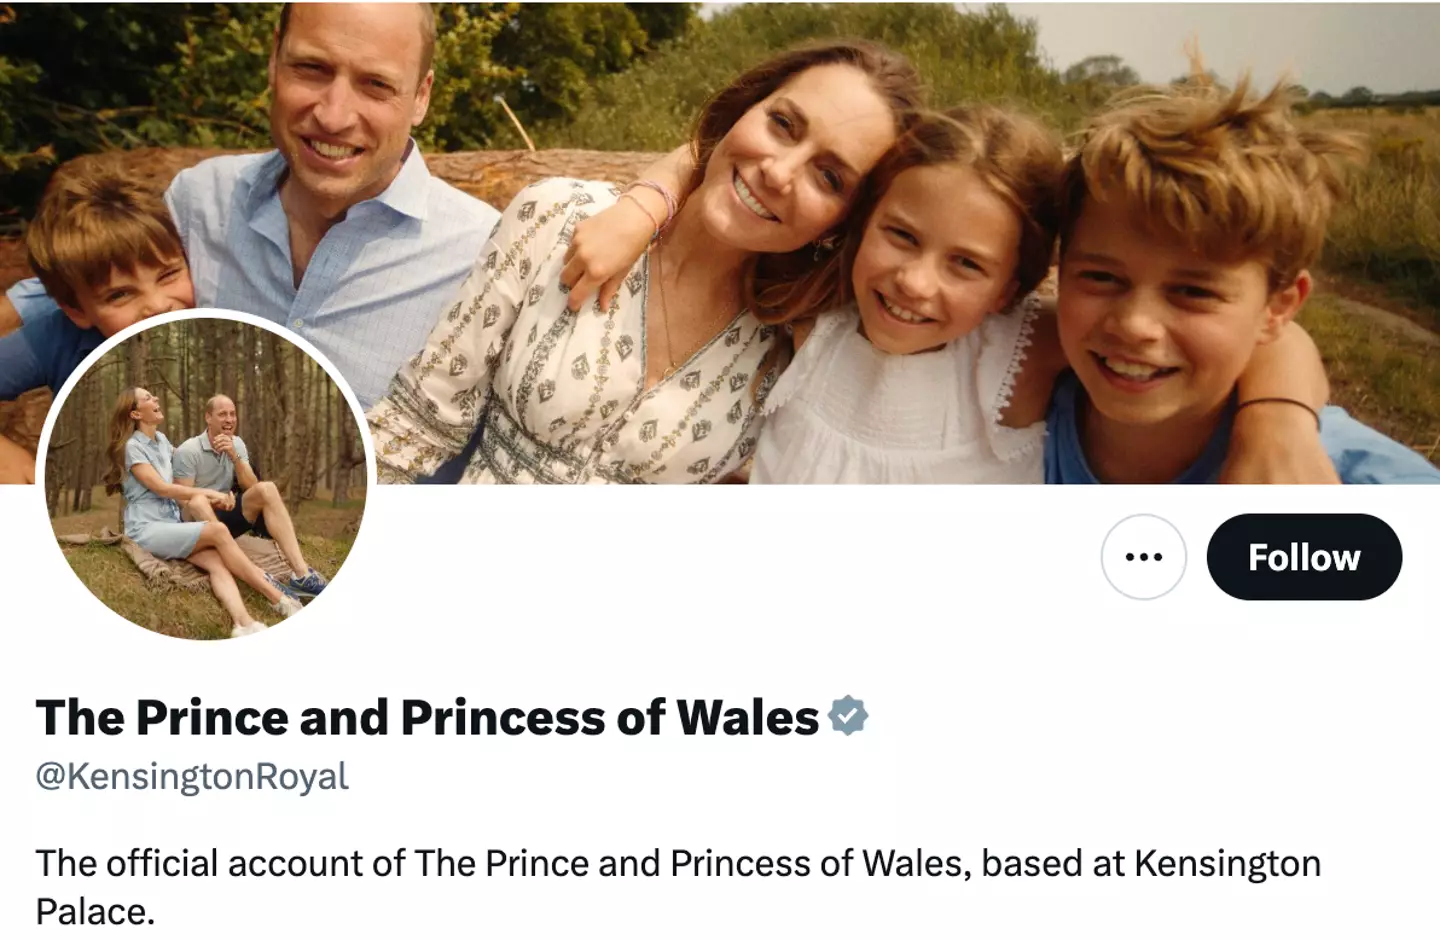Click the verified badge beside the name
Viewport: 1440px width, 940px height.
(847, 716)
